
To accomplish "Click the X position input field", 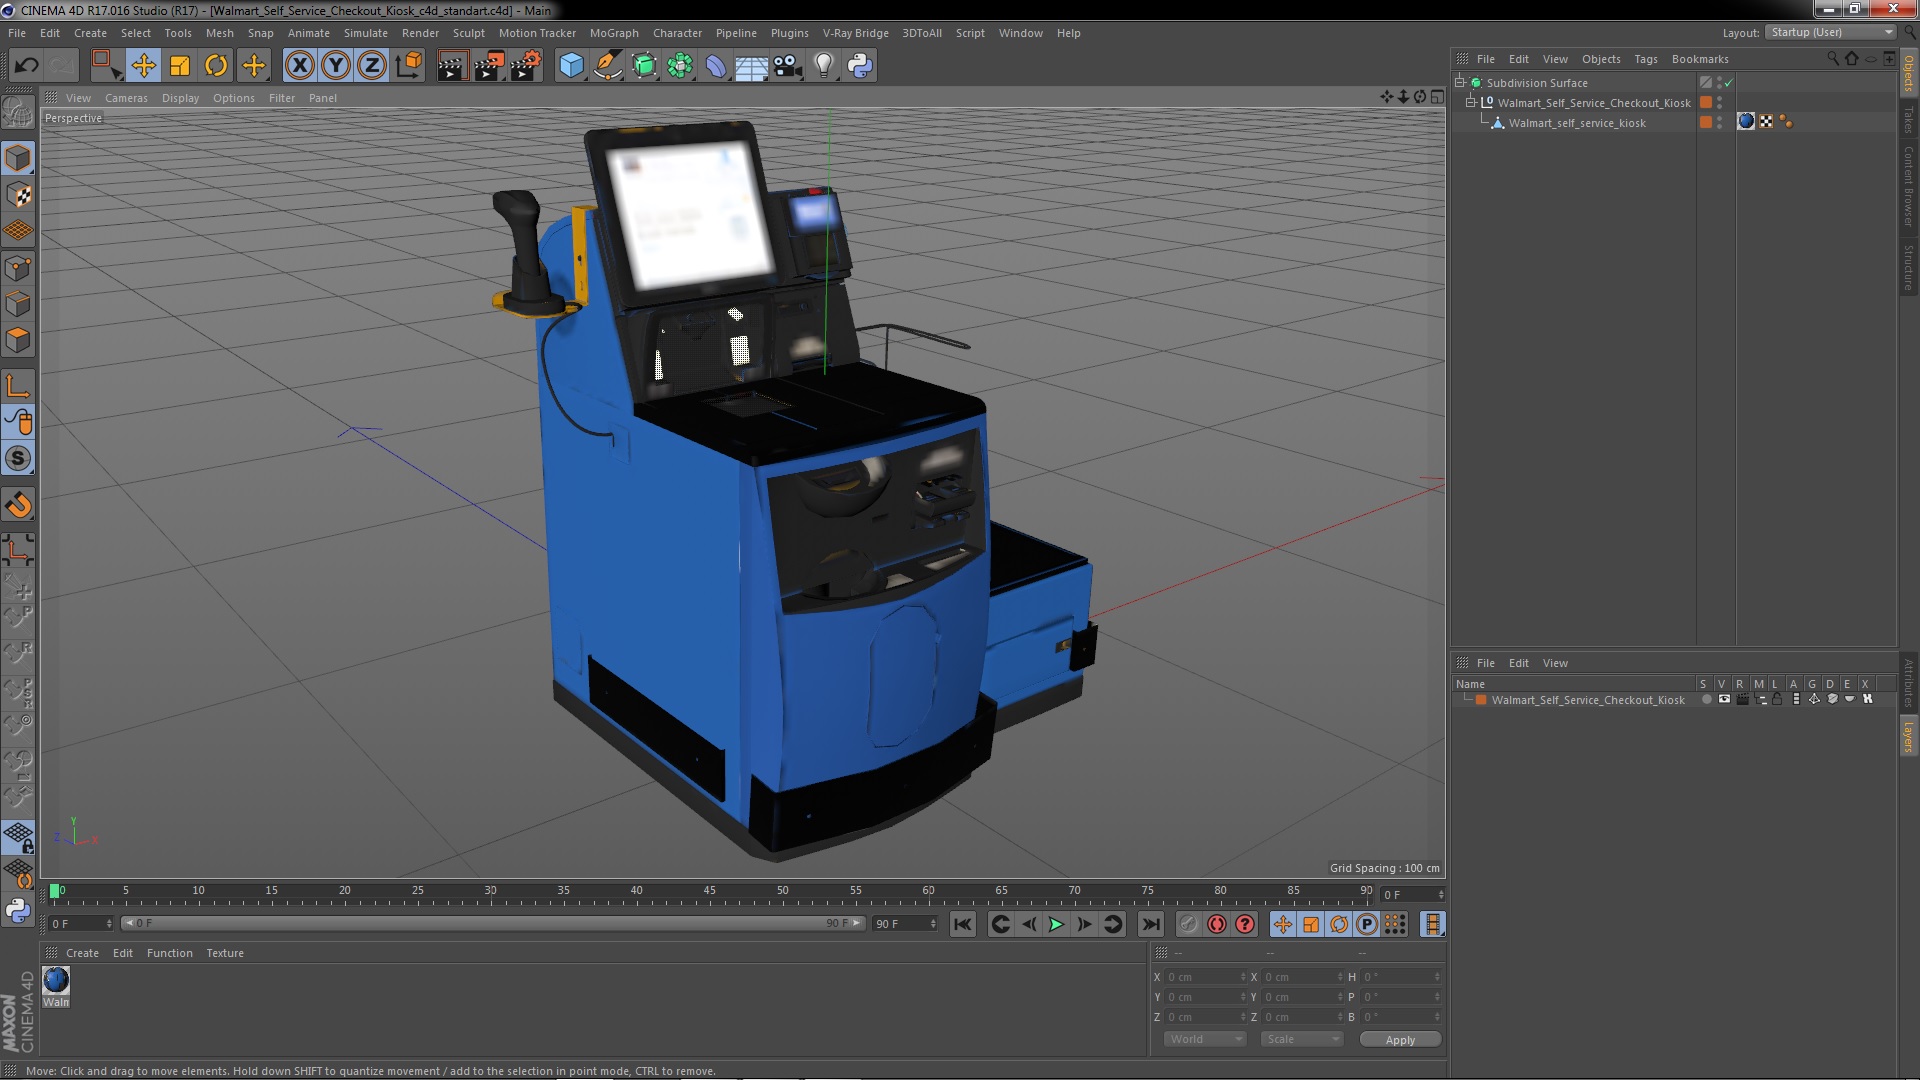I will click(x=1200, y=976).
